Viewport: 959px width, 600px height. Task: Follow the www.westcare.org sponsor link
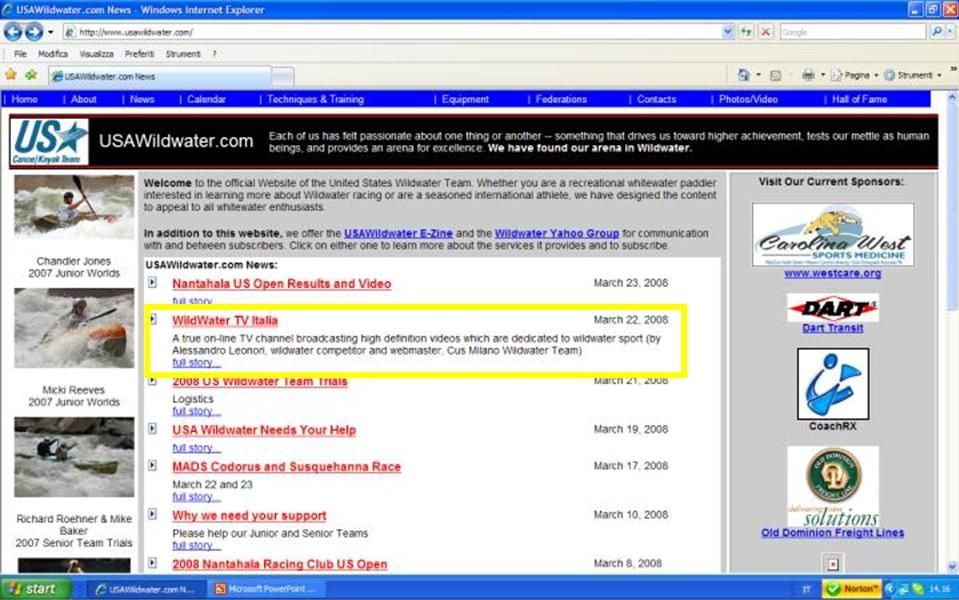(832, 273)
